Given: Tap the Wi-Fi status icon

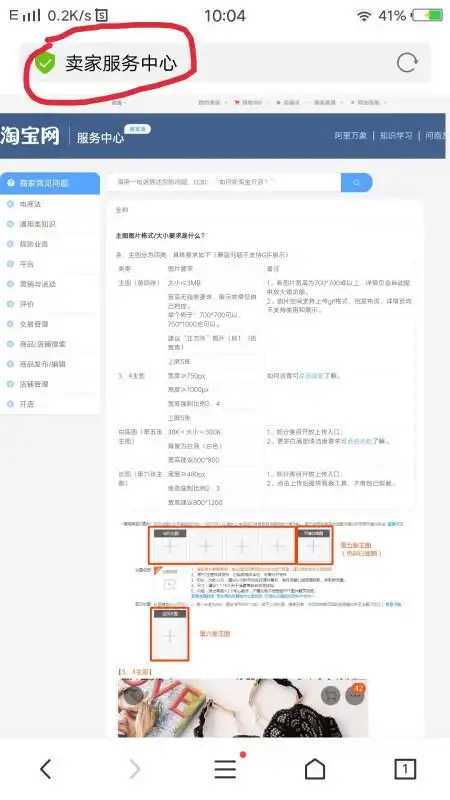Looking at the screenshot, I should (364, 15).
